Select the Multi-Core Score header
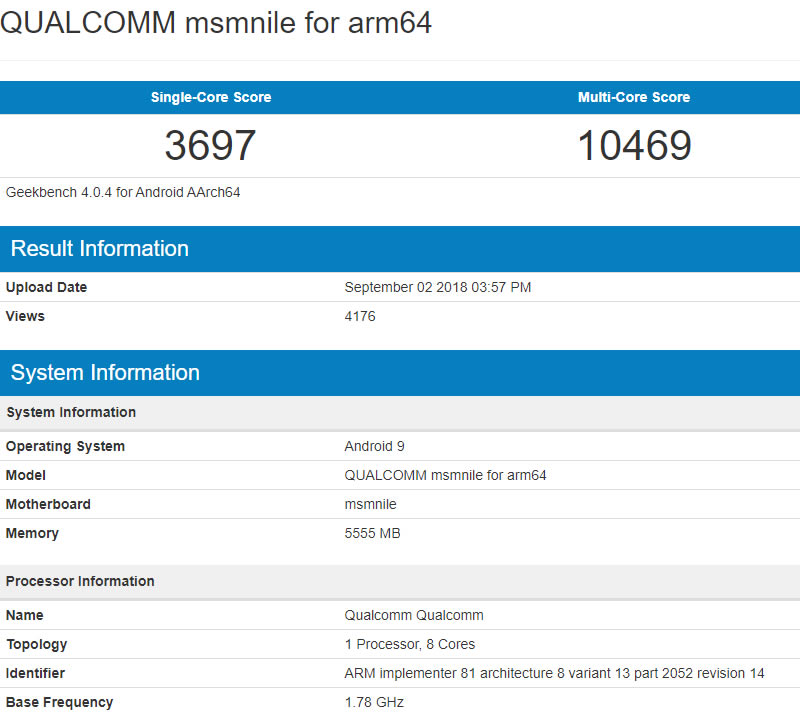This screenshot has width=800, height=720. 634,97
